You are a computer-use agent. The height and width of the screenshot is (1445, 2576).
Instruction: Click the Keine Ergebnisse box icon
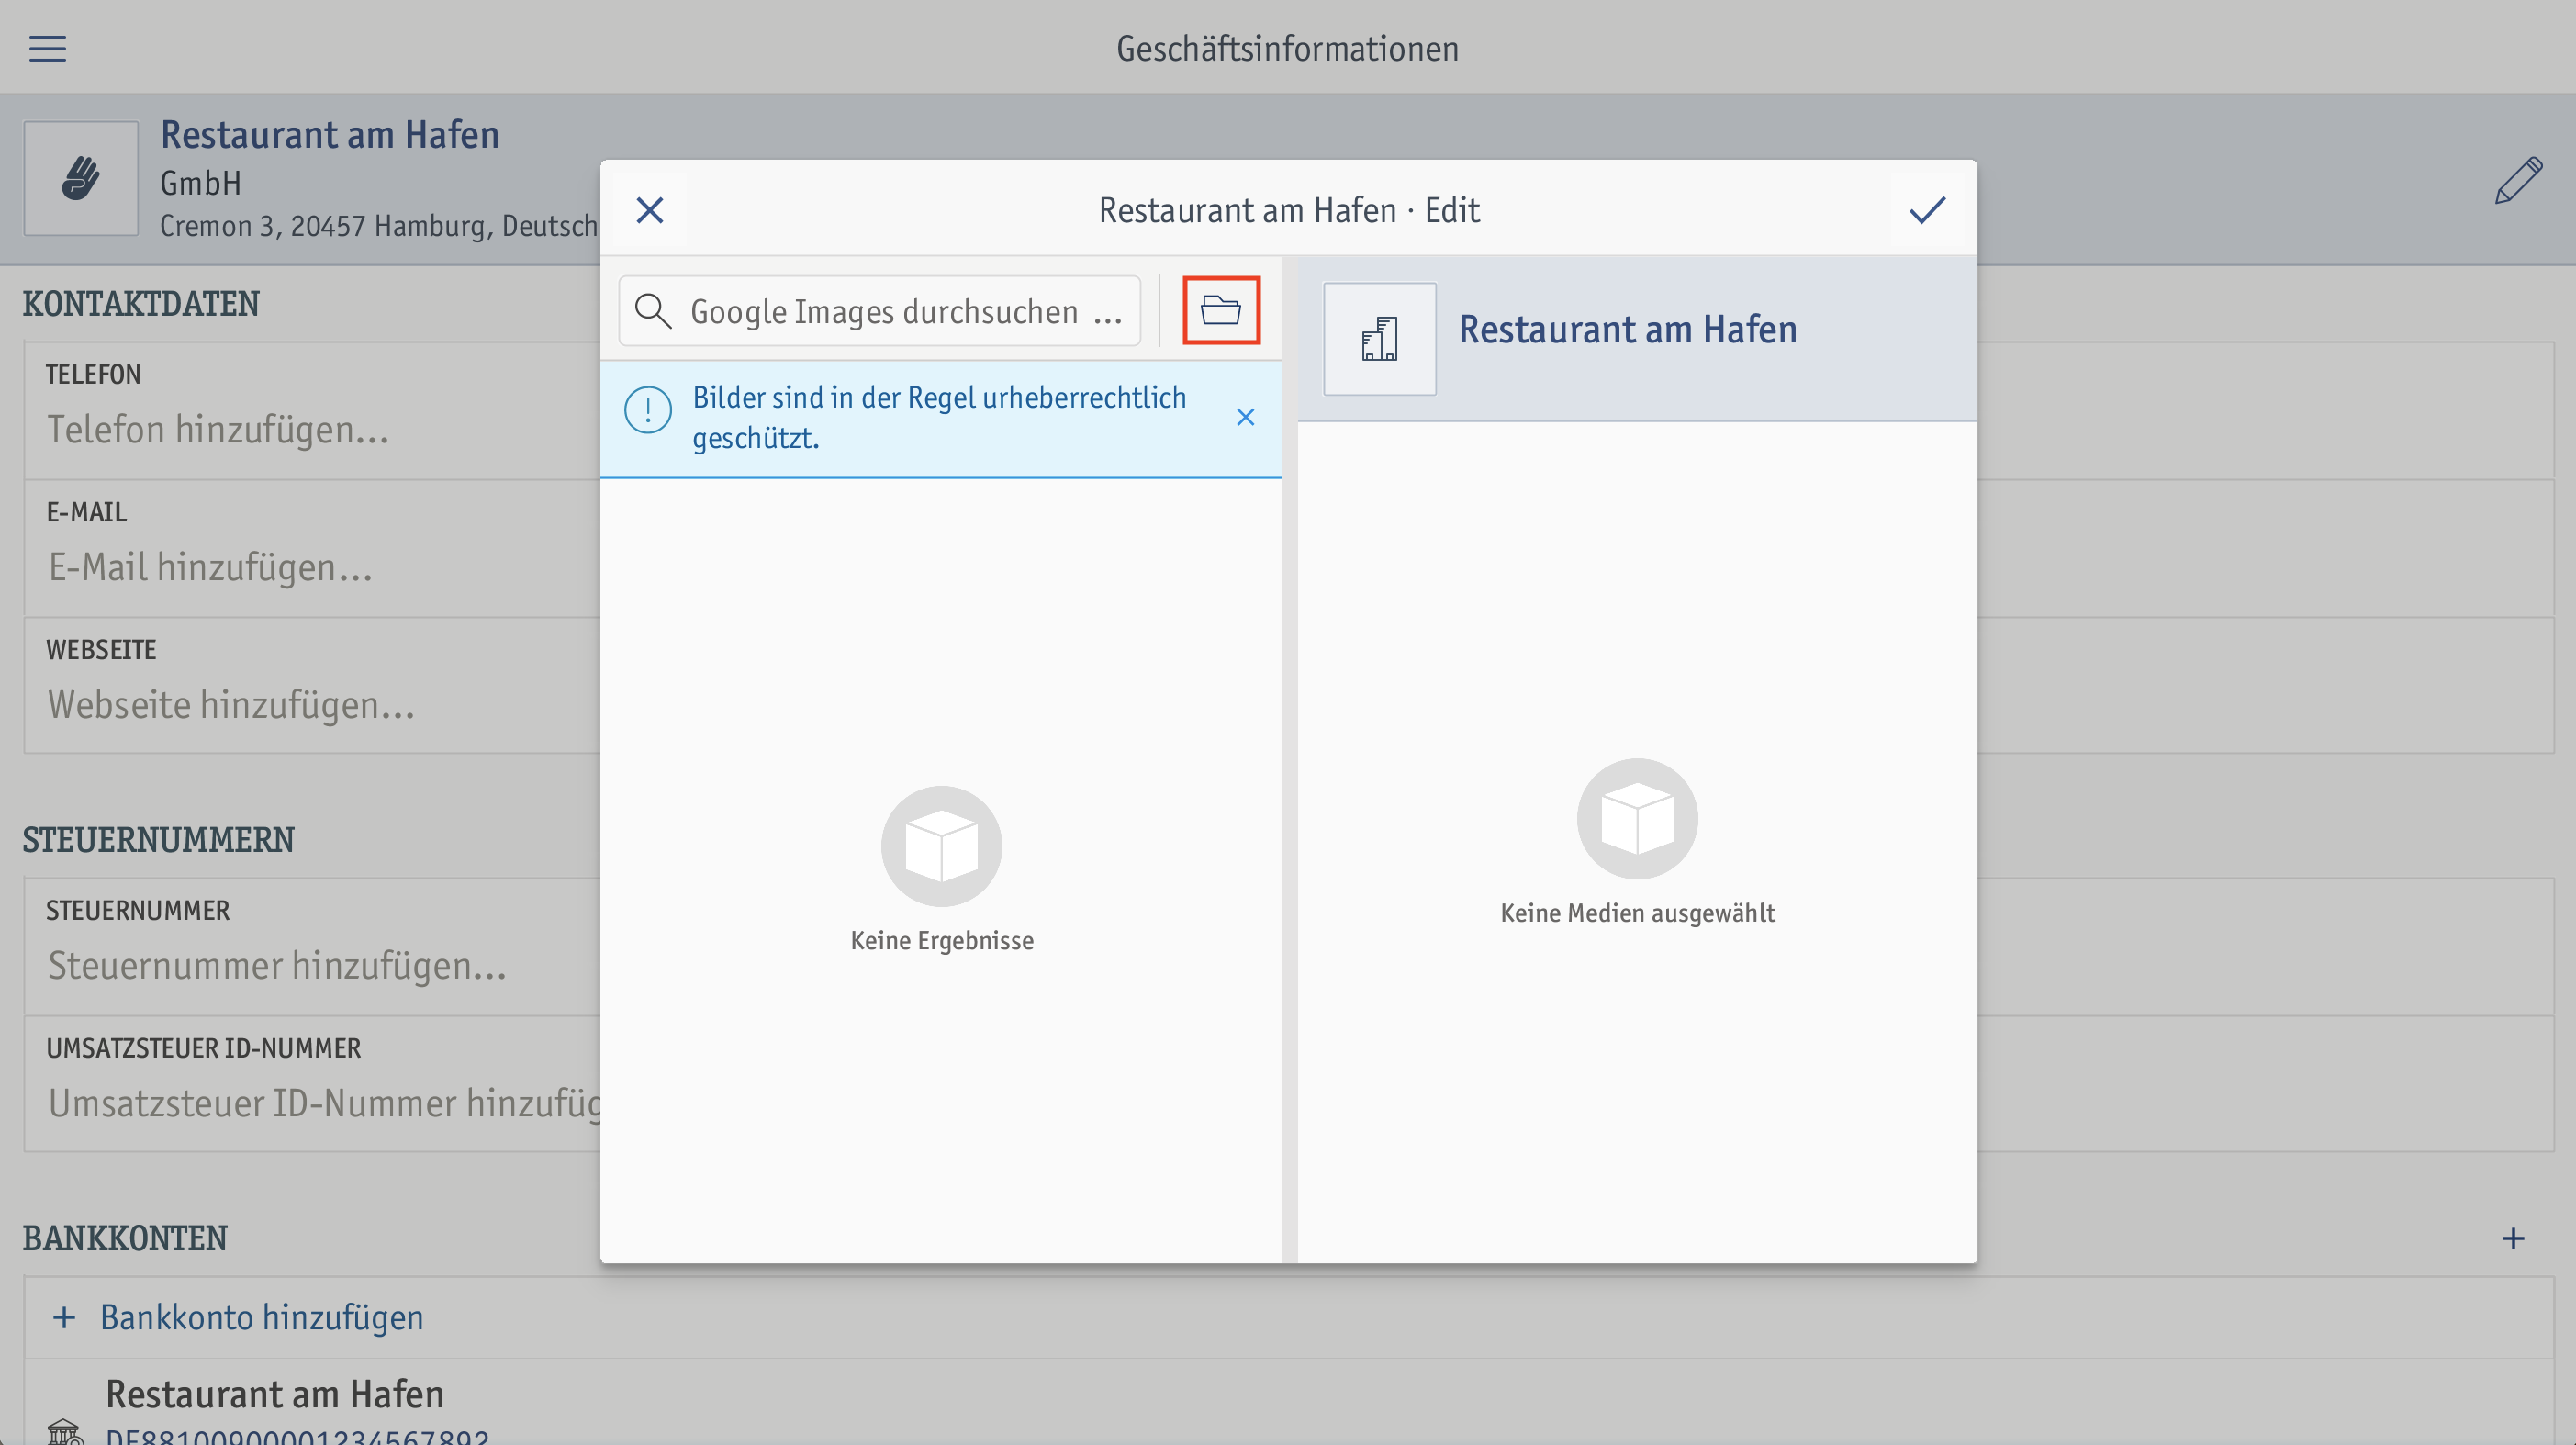pyautogui.click(x=941, y=846)
